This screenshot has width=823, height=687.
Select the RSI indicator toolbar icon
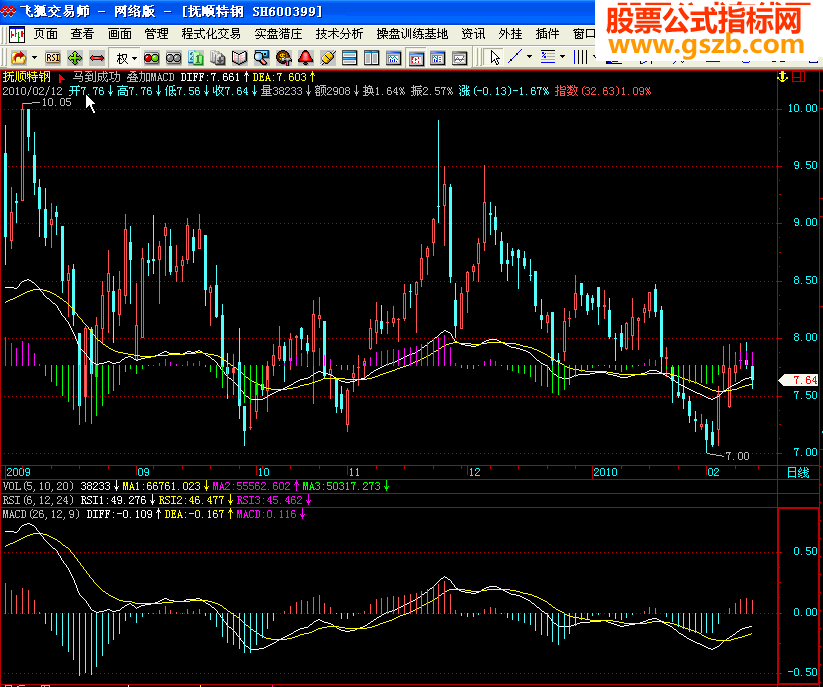(x=51, y=57)
